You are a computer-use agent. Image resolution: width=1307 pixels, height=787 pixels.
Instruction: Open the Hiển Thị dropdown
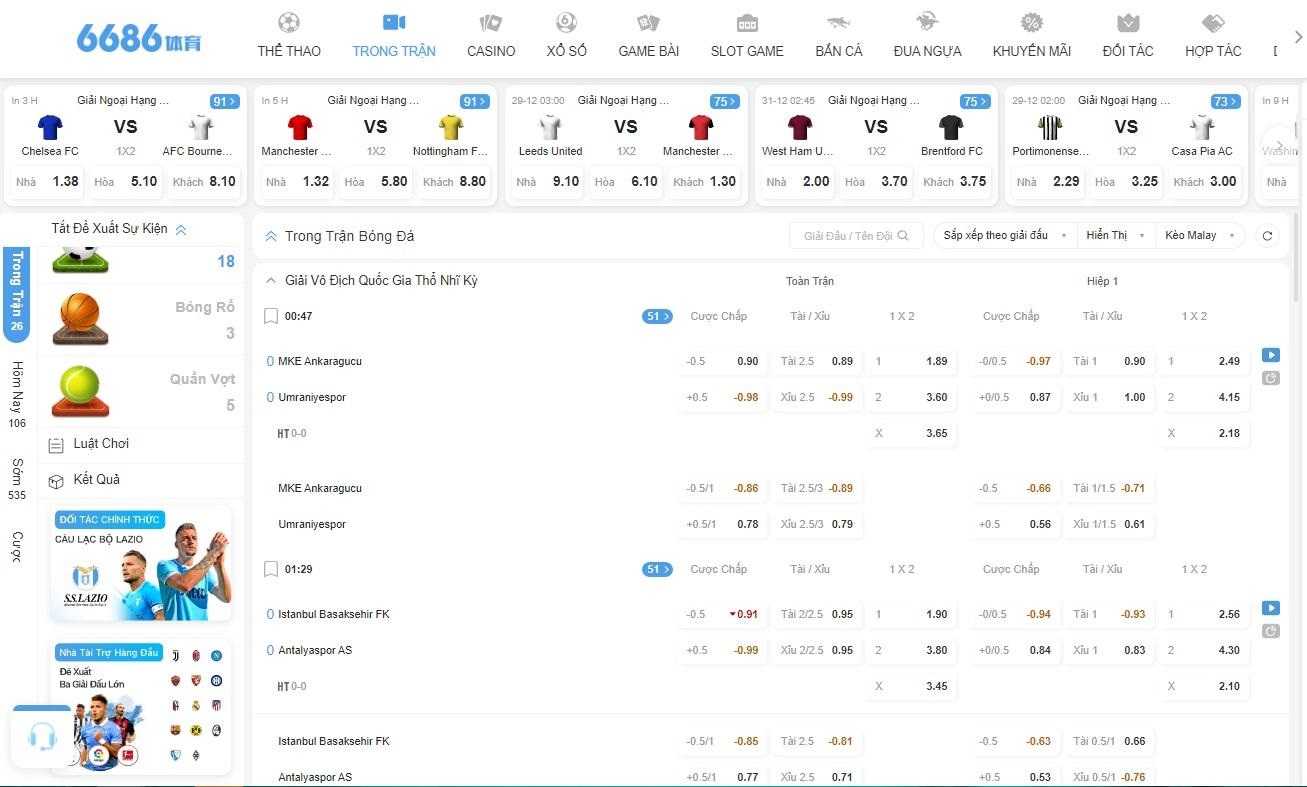pyautogui.click(x=1115, y=236)
